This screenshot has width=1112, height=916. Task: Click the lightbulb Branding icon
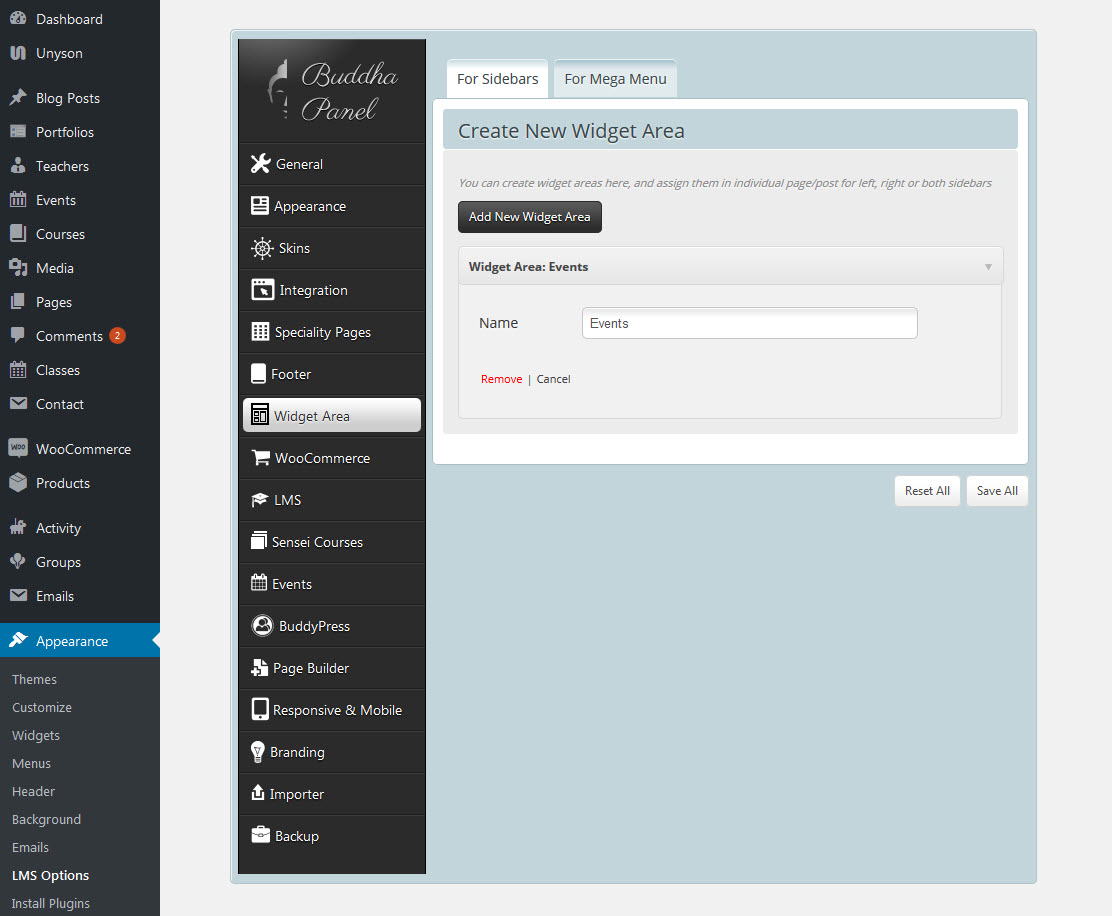(x=257, y=752)
